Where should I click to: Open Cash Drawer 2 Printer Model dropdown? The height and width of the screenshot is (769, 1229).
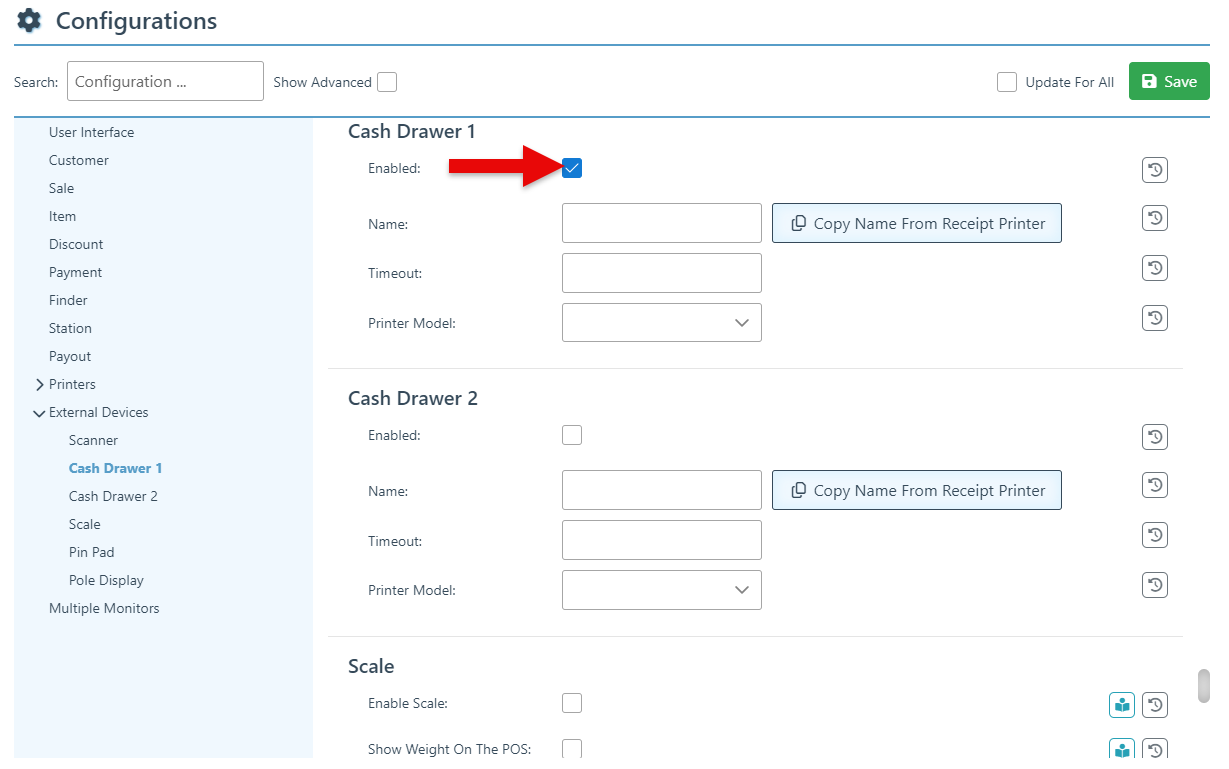click(x=661, y=590)
